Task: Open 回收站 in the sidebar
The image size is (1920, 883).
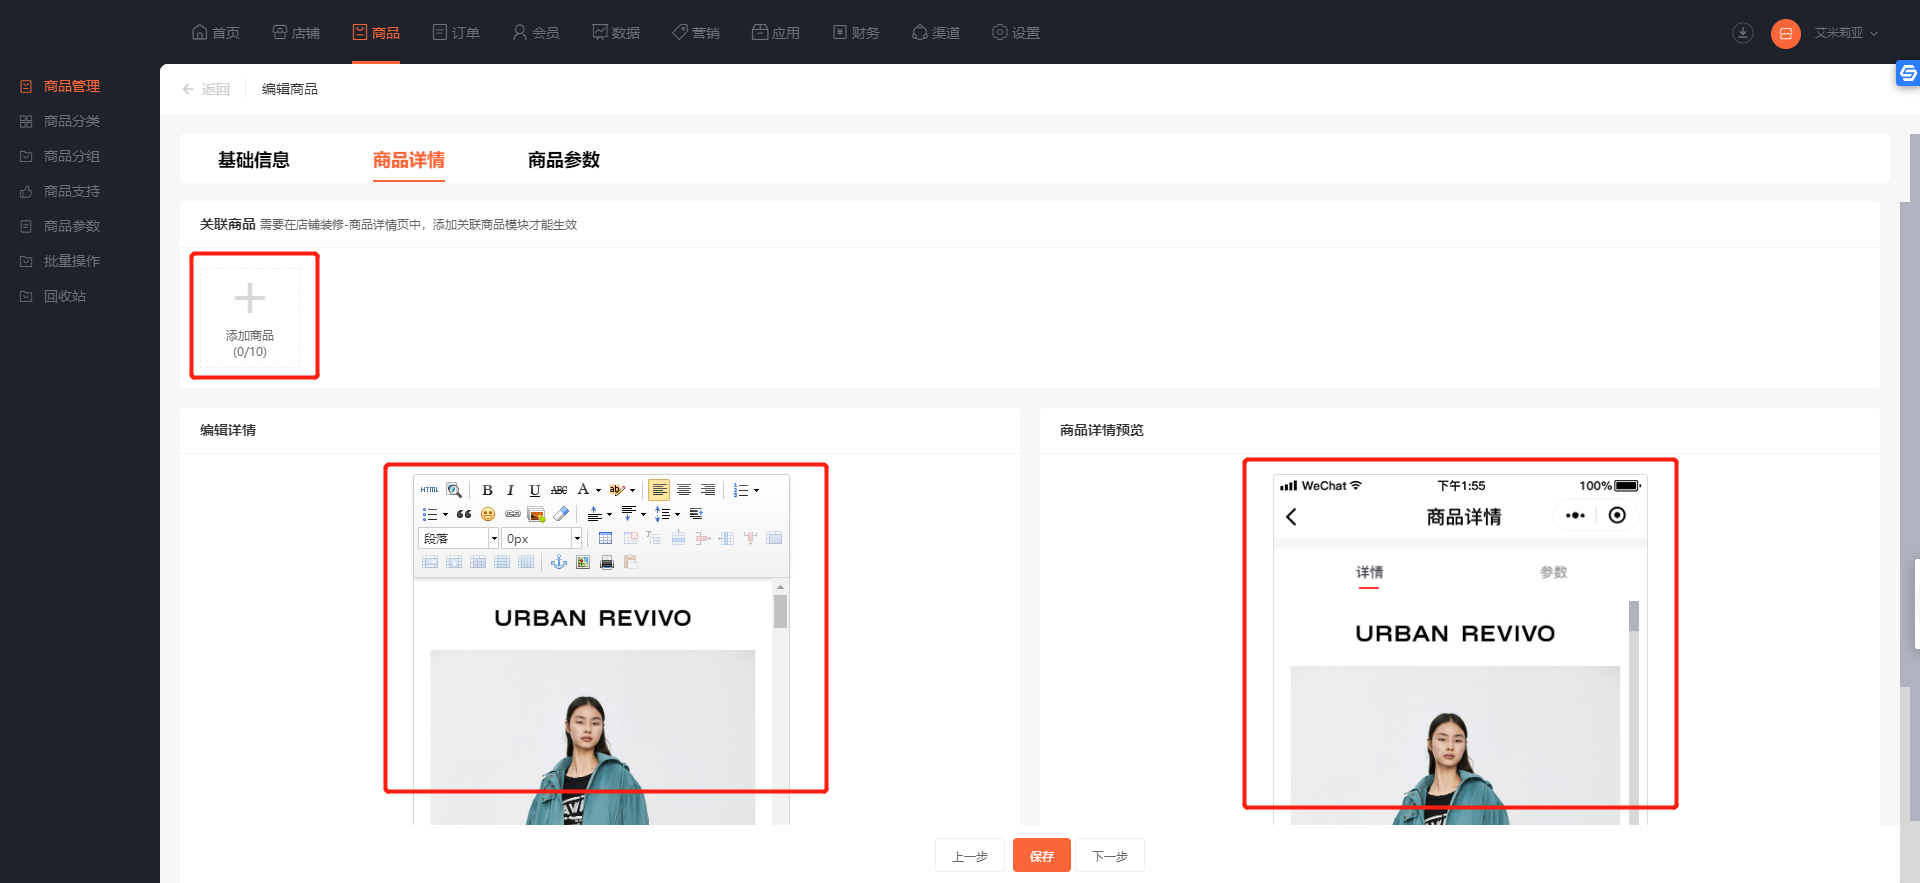Action: tap(64, 296)
